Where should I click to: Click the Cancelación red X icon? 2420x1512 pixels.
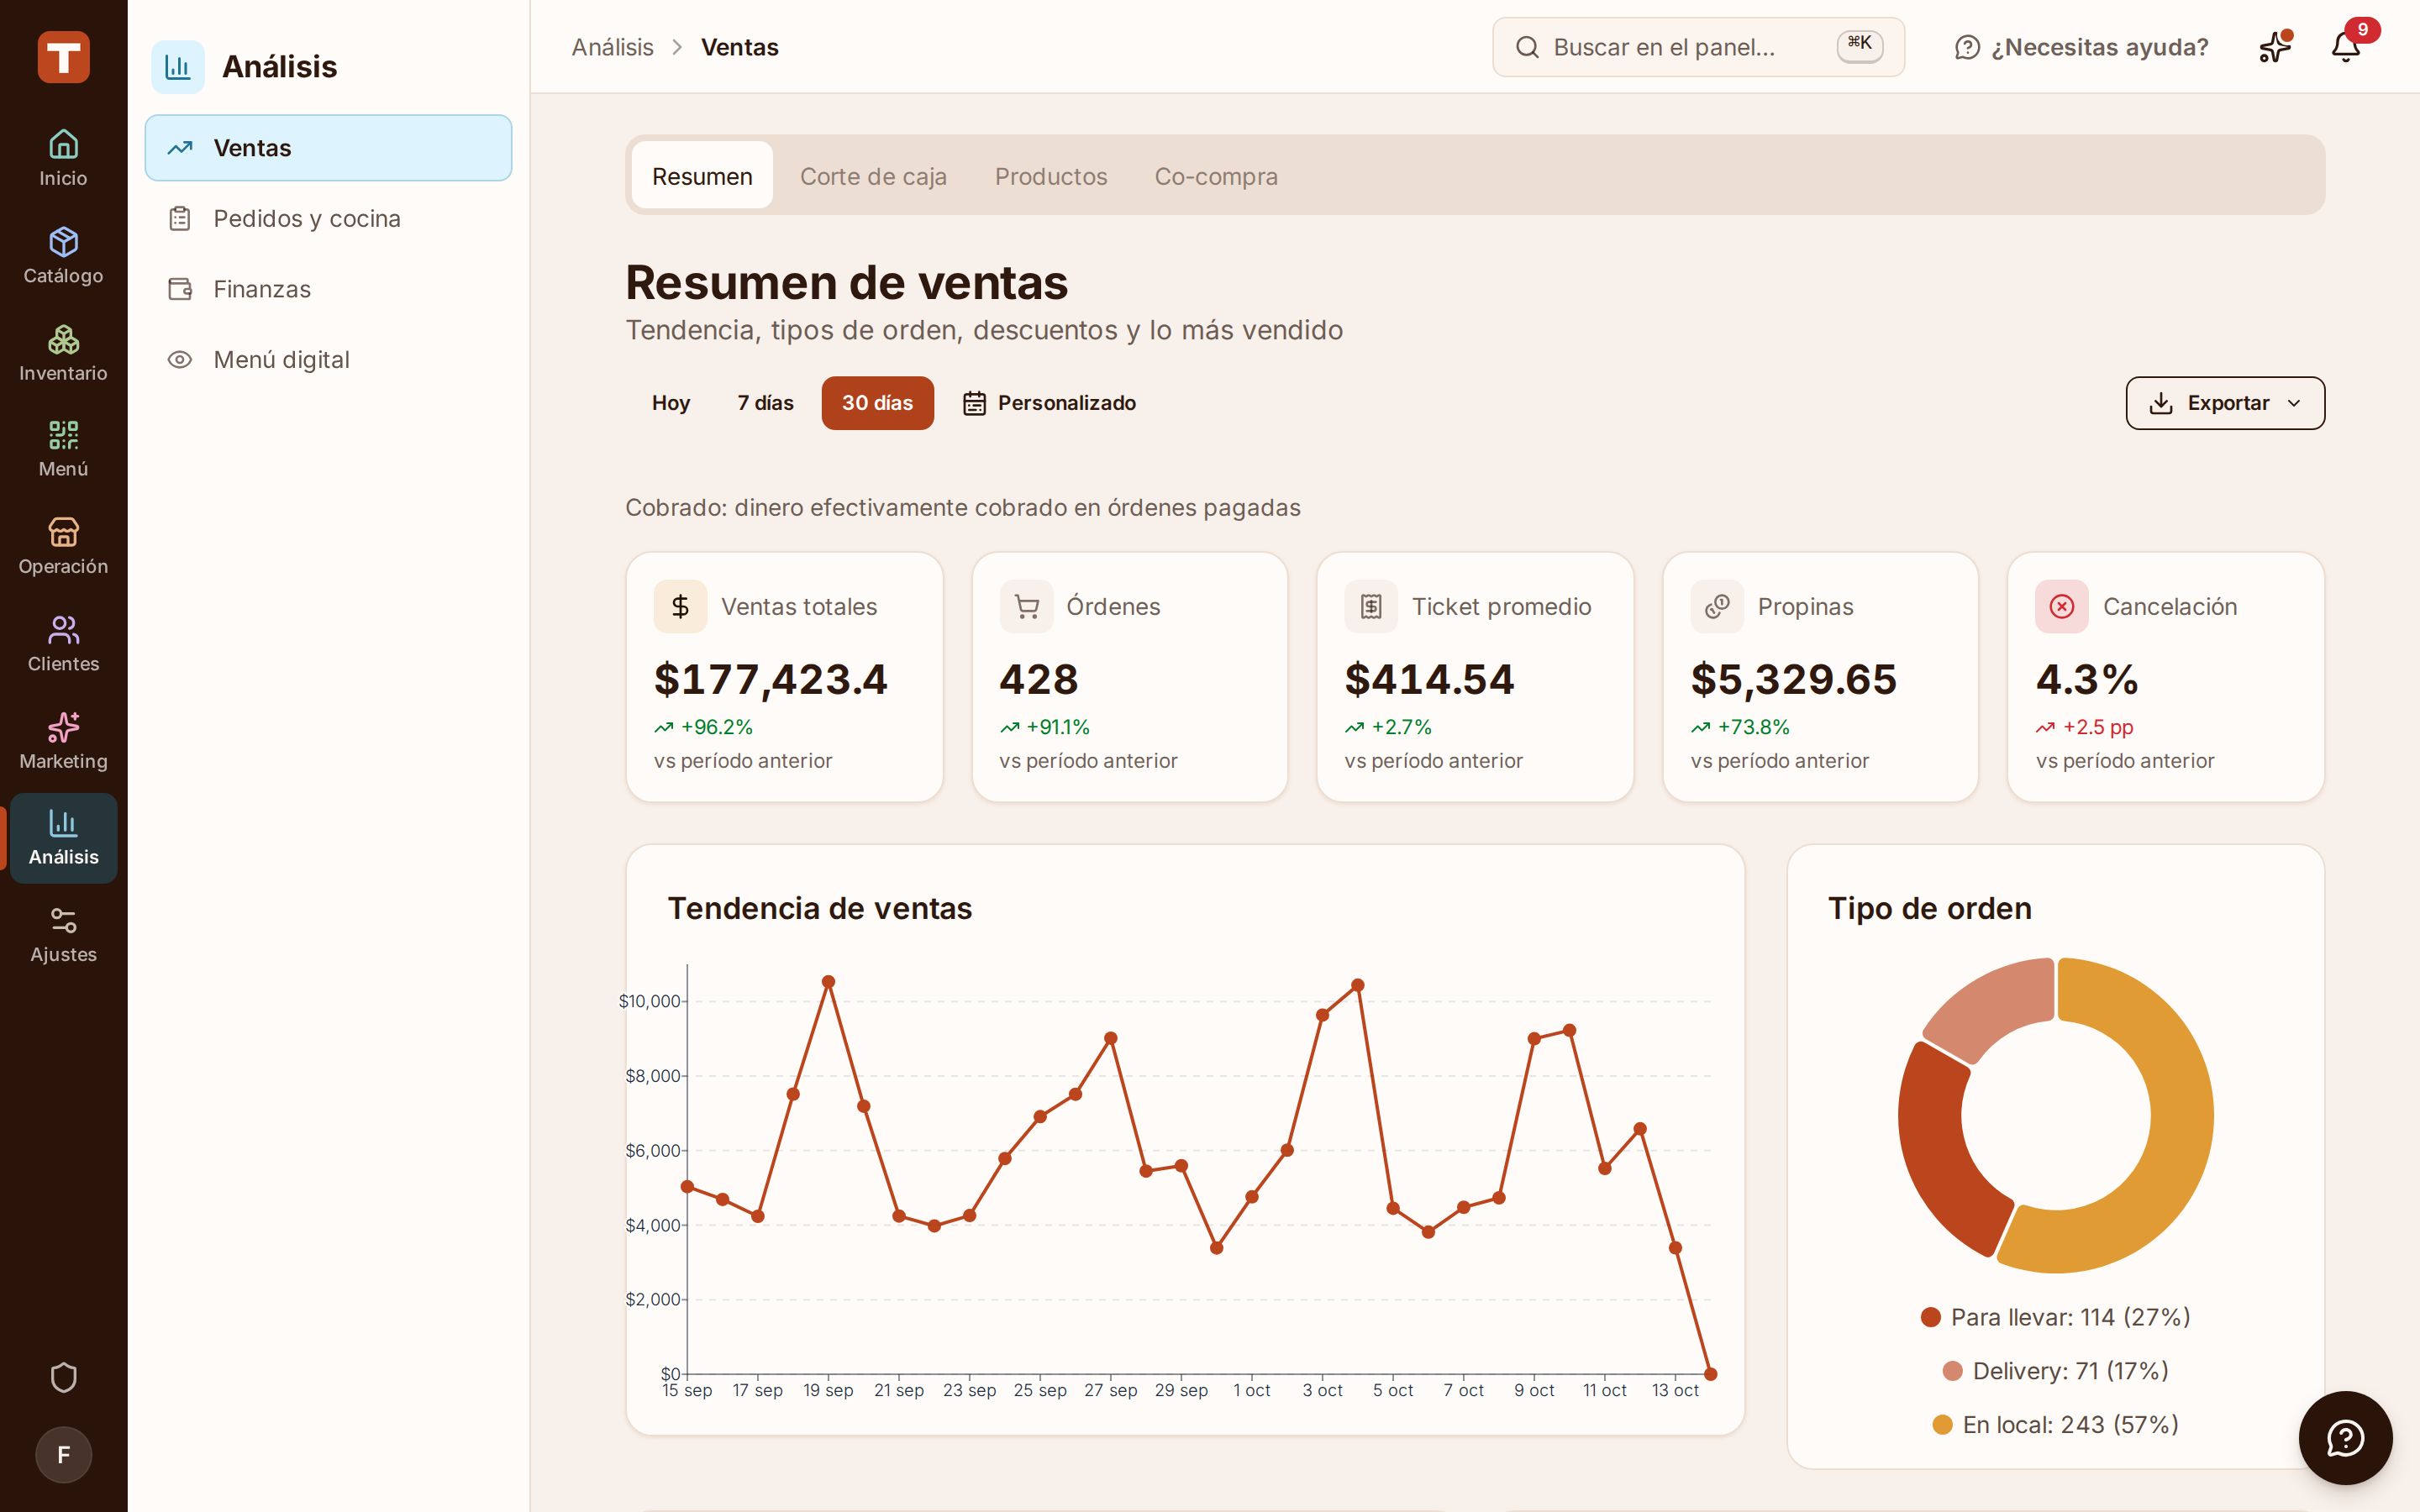coord(2061,607)
